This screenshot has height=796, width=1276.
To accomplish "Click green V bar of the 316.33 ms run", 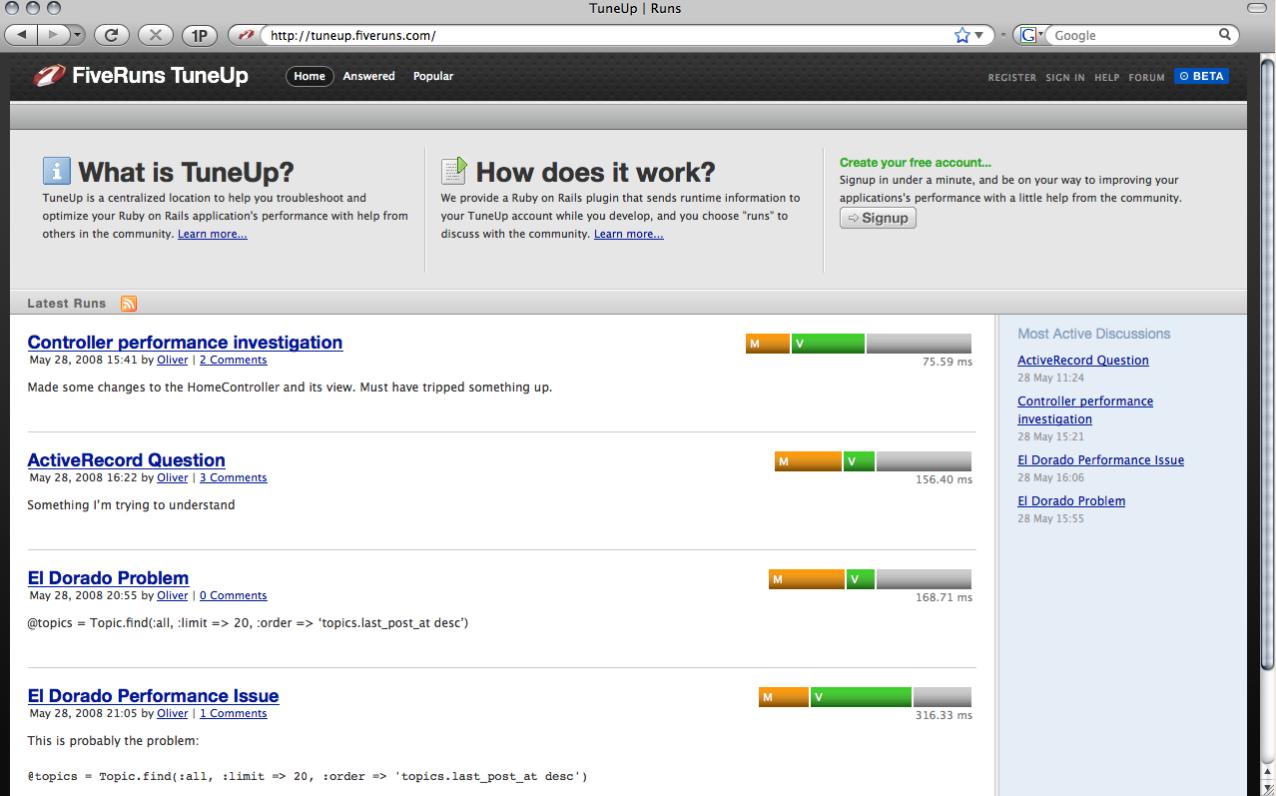I will pos(861,698).
